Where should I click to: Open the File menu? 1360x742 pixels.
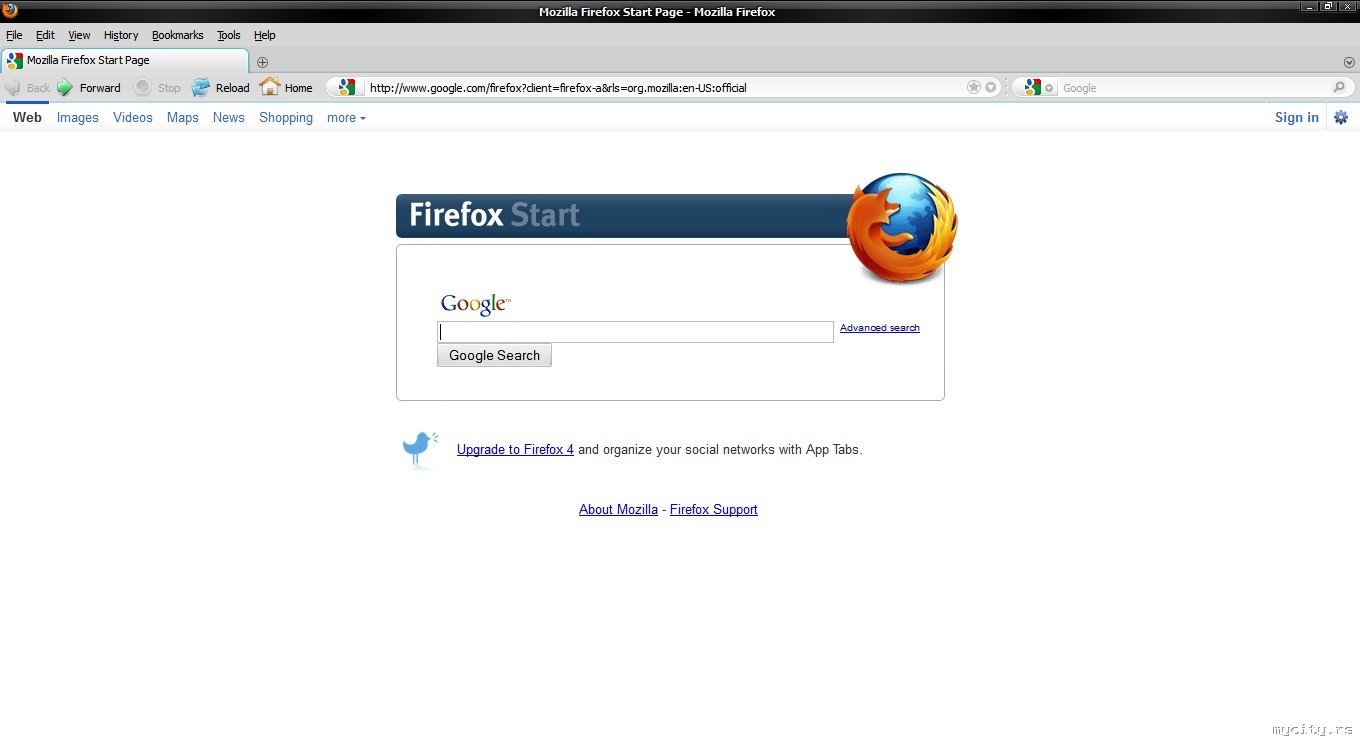click(x=14, y=35)
